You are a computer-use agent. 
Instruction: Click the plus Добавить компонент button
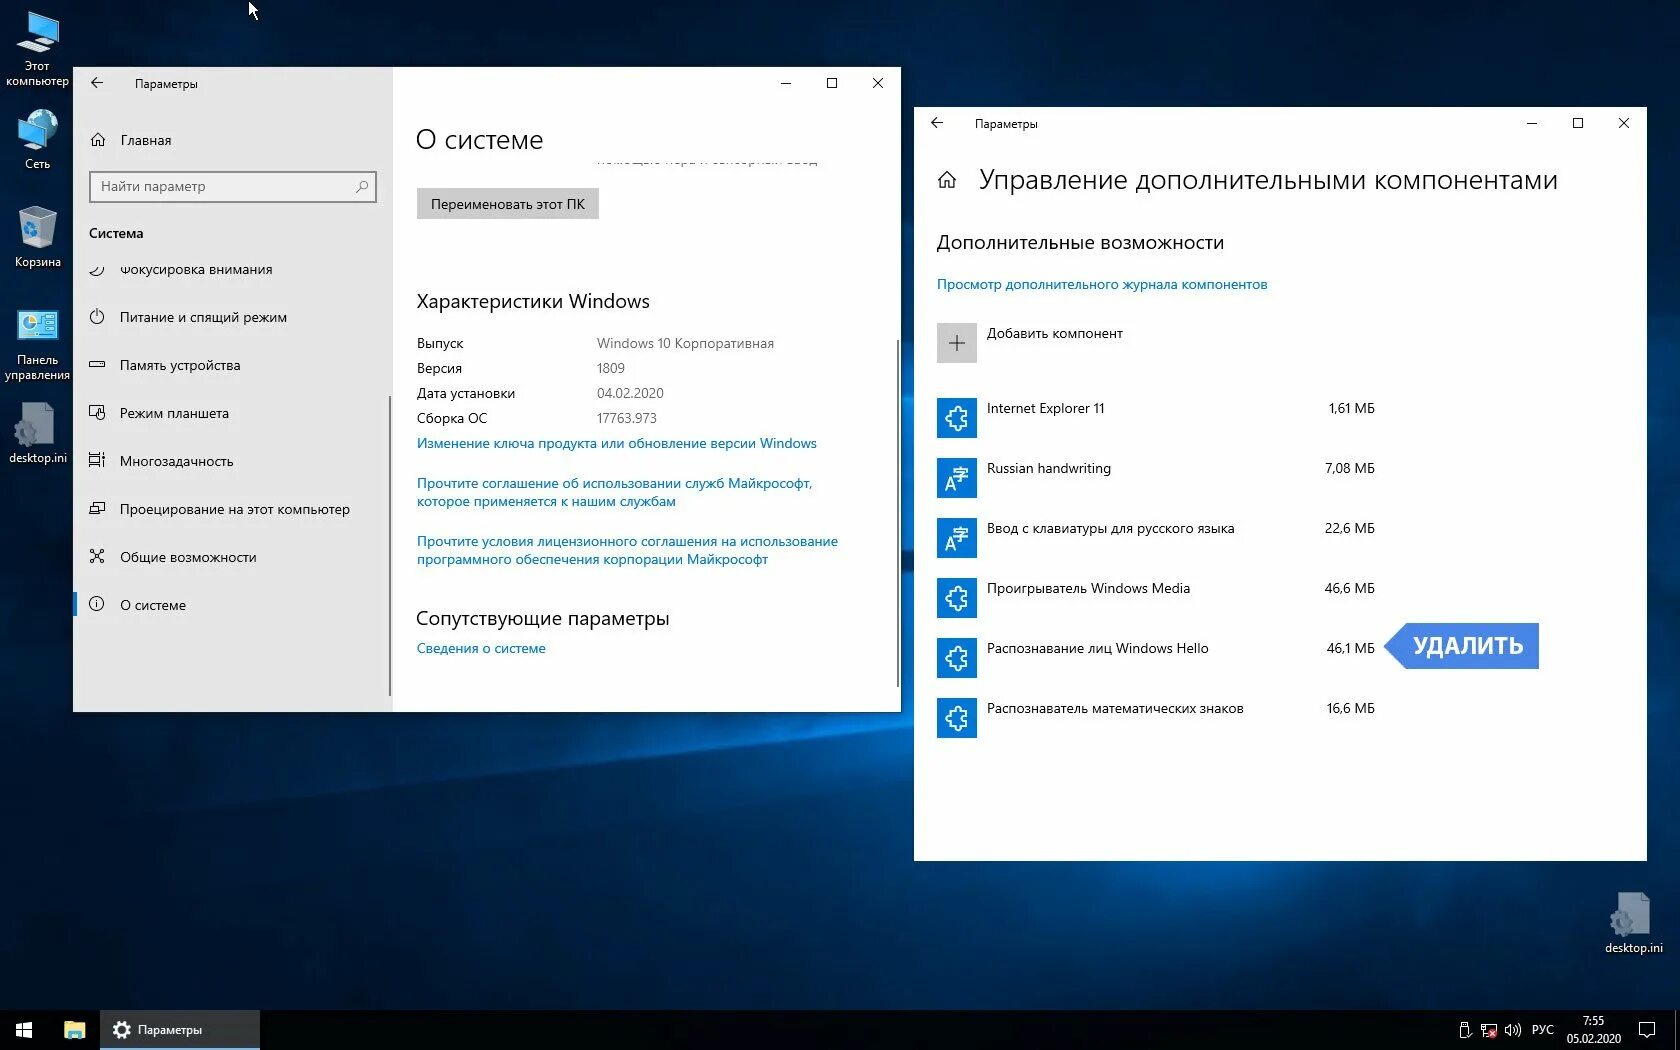pyautogui.click(x=957, y=343)
